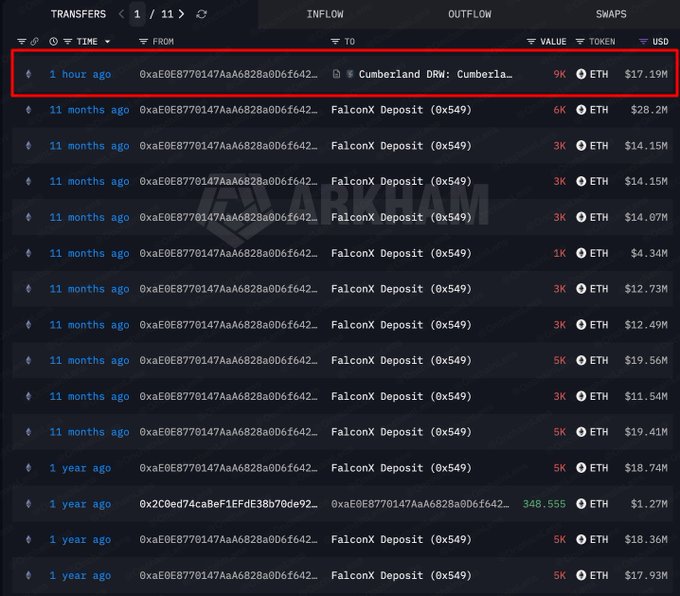Select the page number 1 field
Screen dimensions: 680x596
pos(137,14)
